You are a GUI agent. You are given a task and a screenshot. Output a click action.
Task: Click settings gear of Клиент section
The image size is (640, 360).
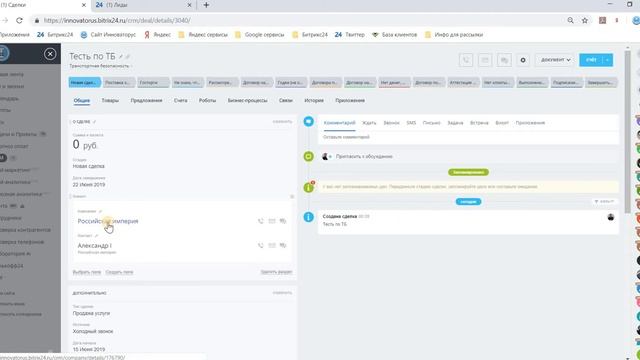292,197
